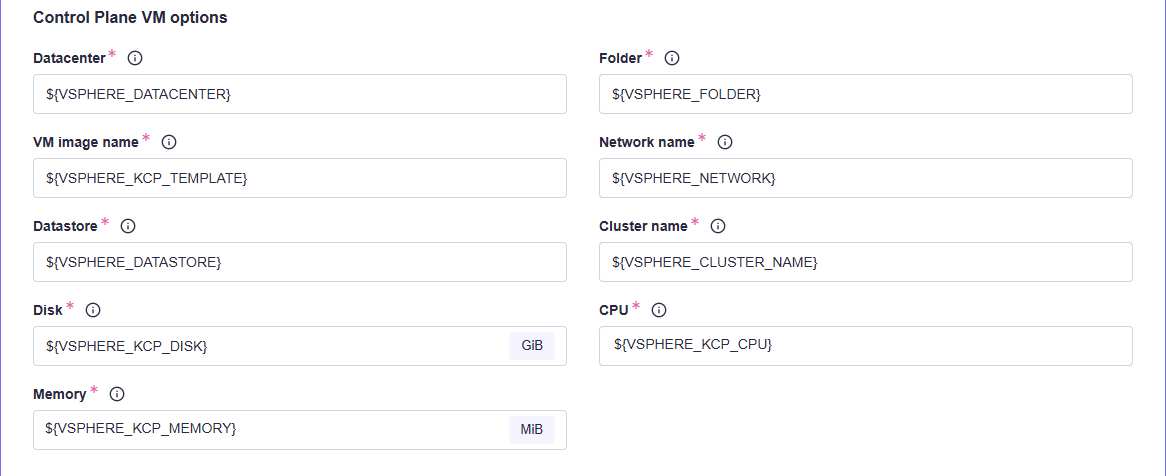Click the Network name info icon
The image size is (1166, 476).
pyautogui.click(x=725, y=142)
